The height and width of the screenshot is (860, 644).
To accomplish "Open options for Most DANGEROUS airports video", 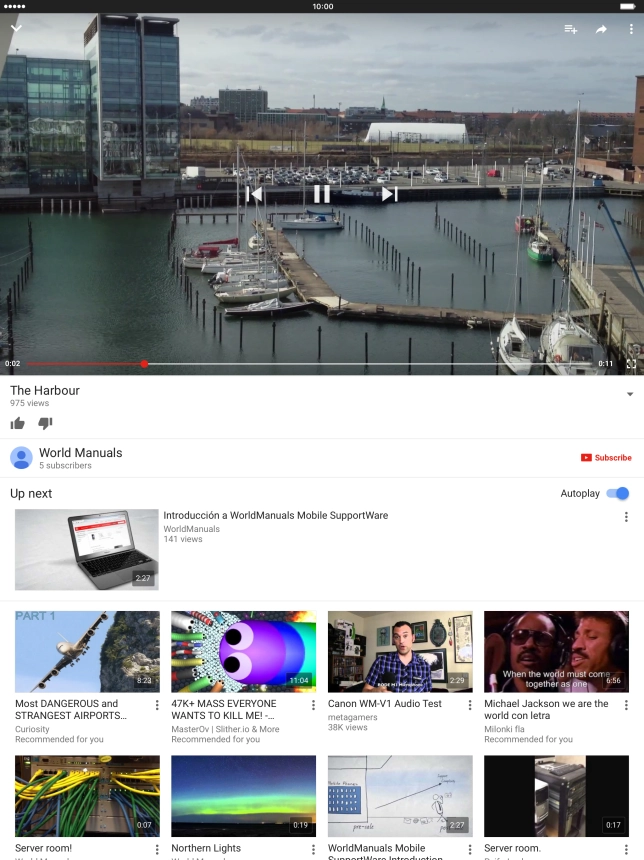I will [157, 705].
